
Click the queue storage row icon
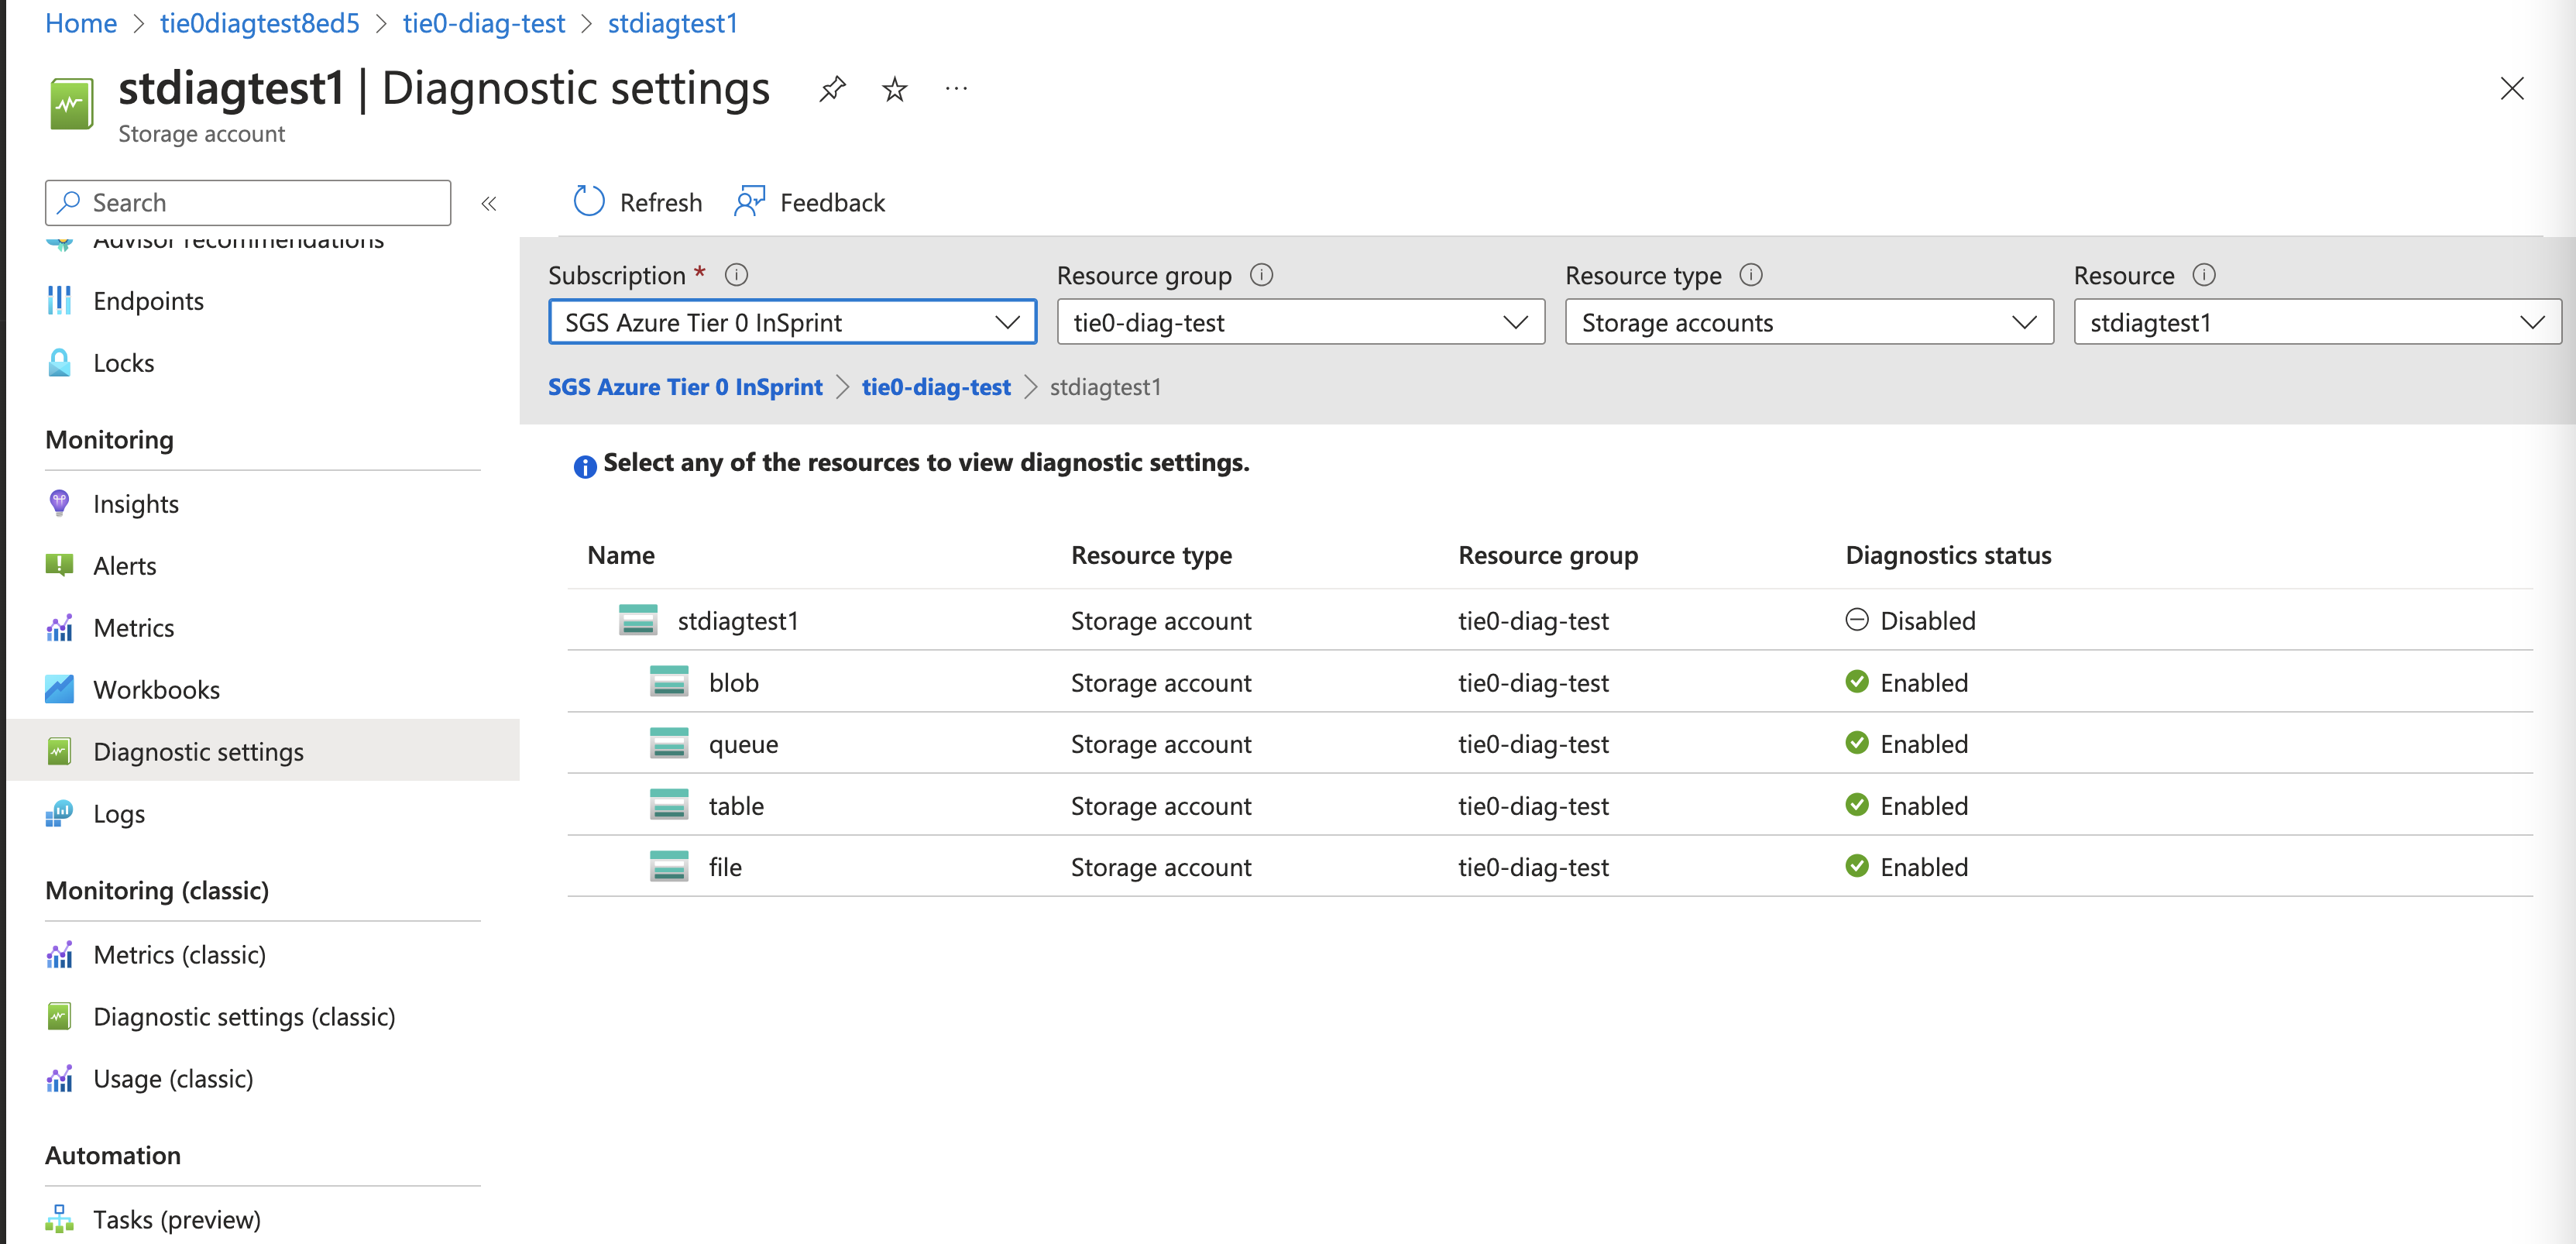[669, 743]
